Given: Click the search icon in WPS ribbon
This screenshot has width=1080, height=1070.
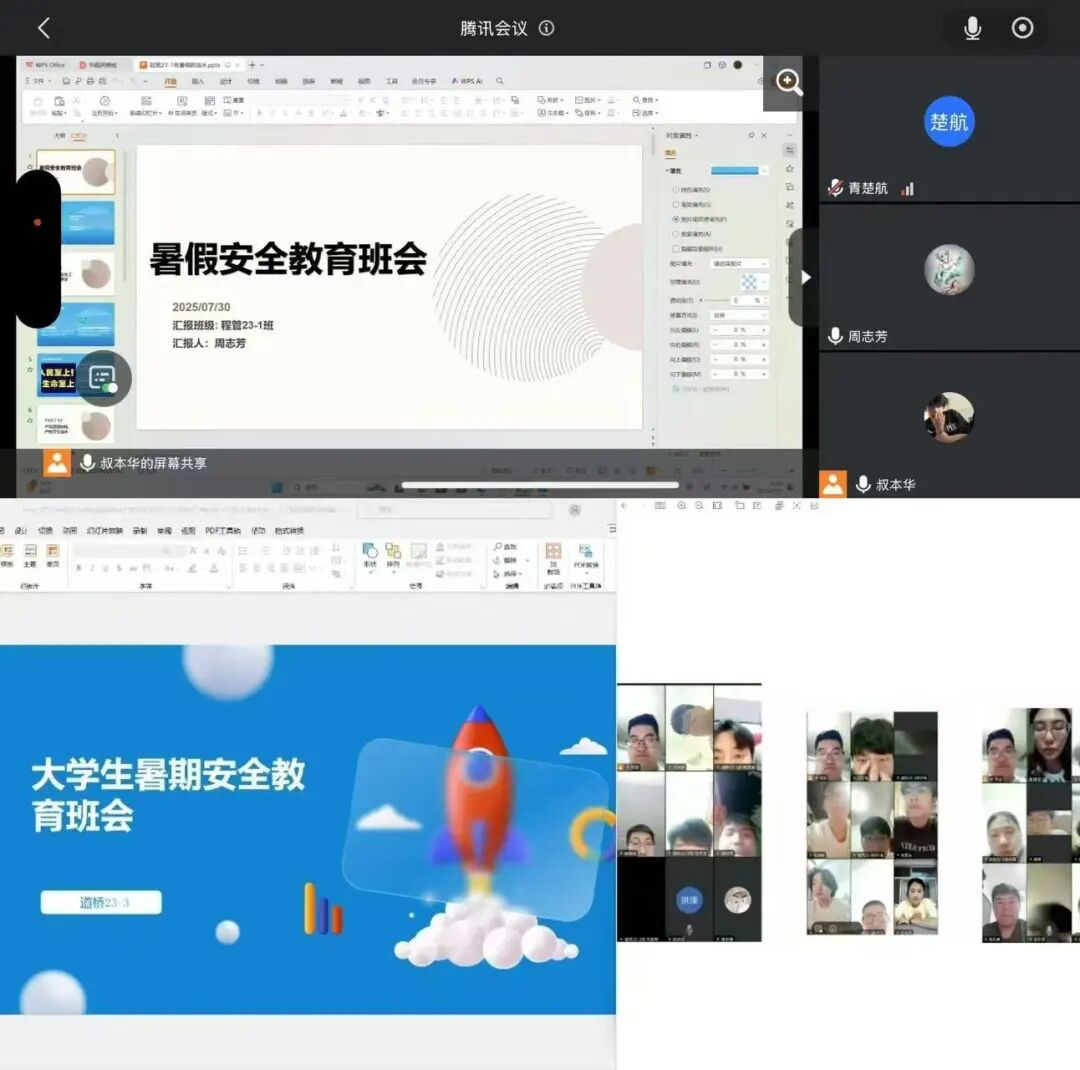Looking at the screenshot, I should [500, 81].
